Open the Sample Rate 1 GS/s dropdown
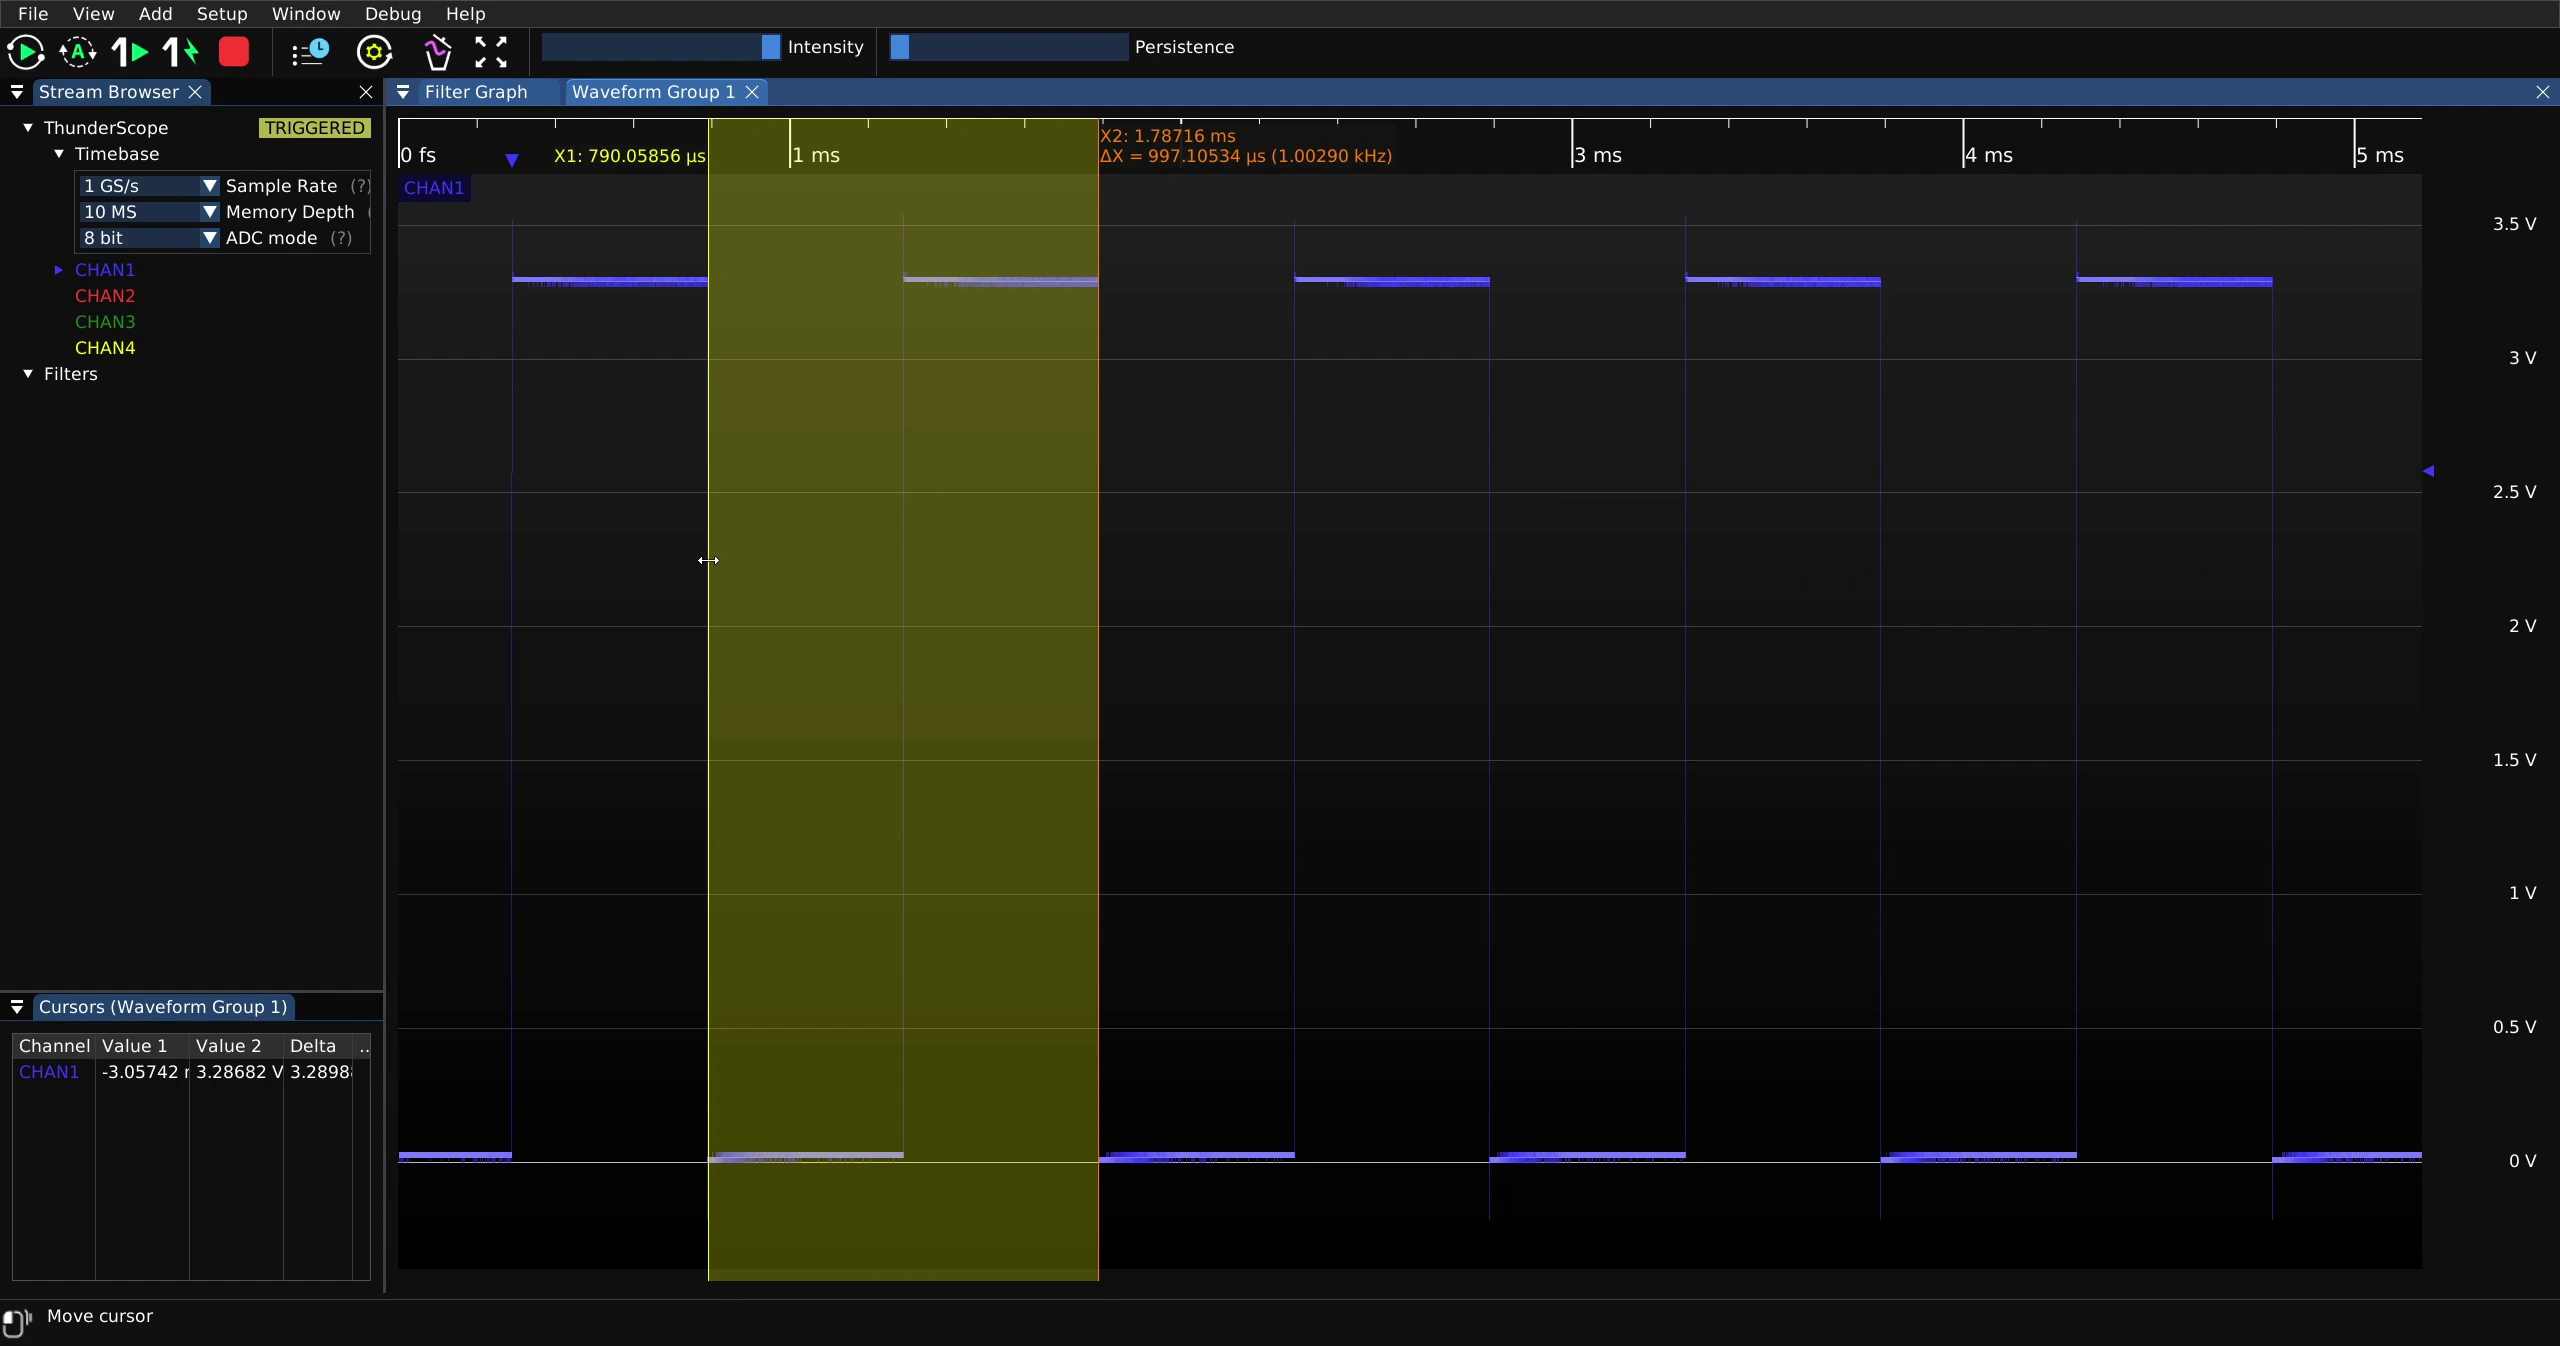 (149, 186)
